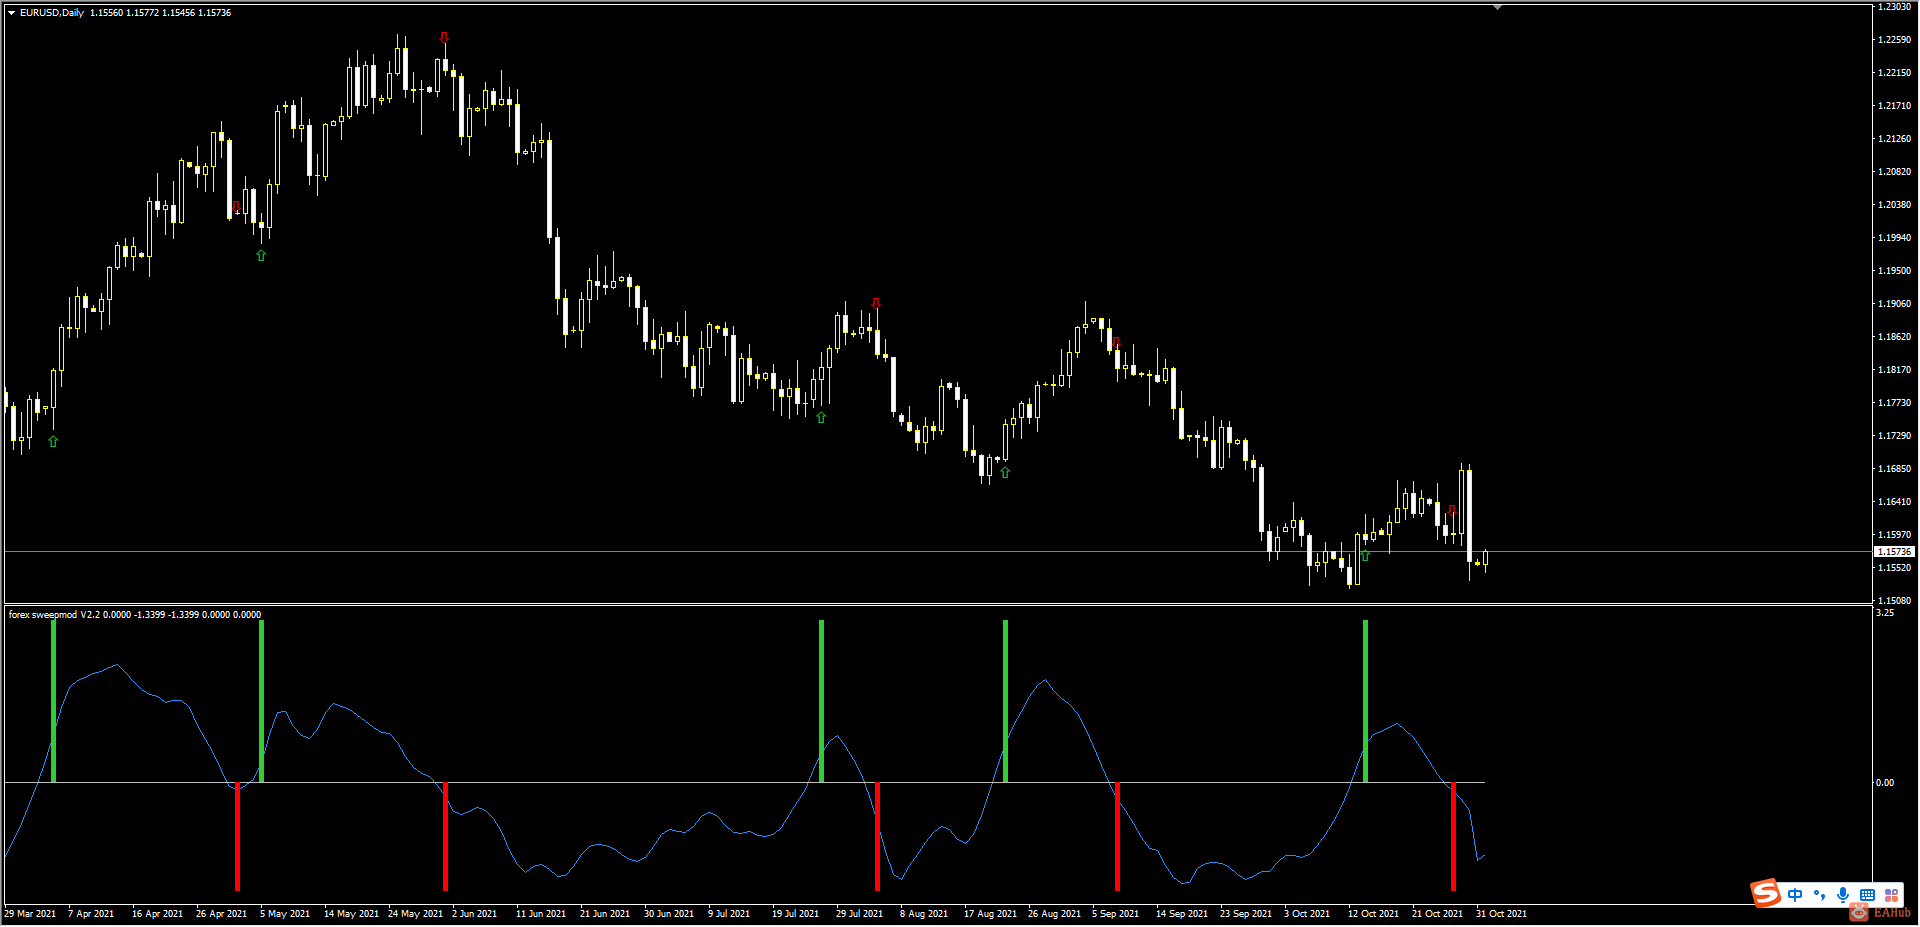Click the green signal bar near 23 Jul 2021
1920x927 pixels.
click(x=821, y=700)
